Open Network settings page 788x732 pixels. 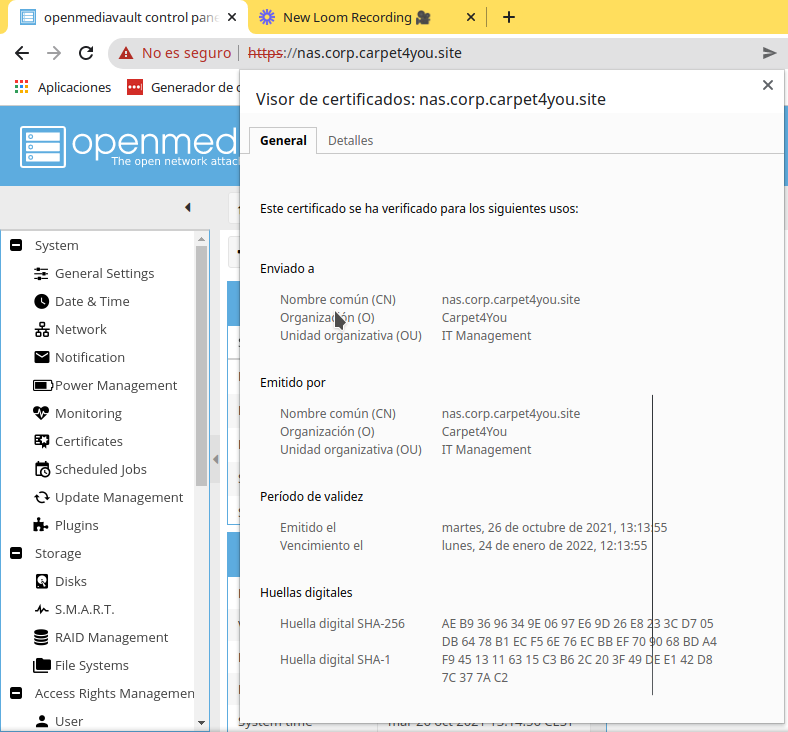pyautogui.click(x=81, y=330)
